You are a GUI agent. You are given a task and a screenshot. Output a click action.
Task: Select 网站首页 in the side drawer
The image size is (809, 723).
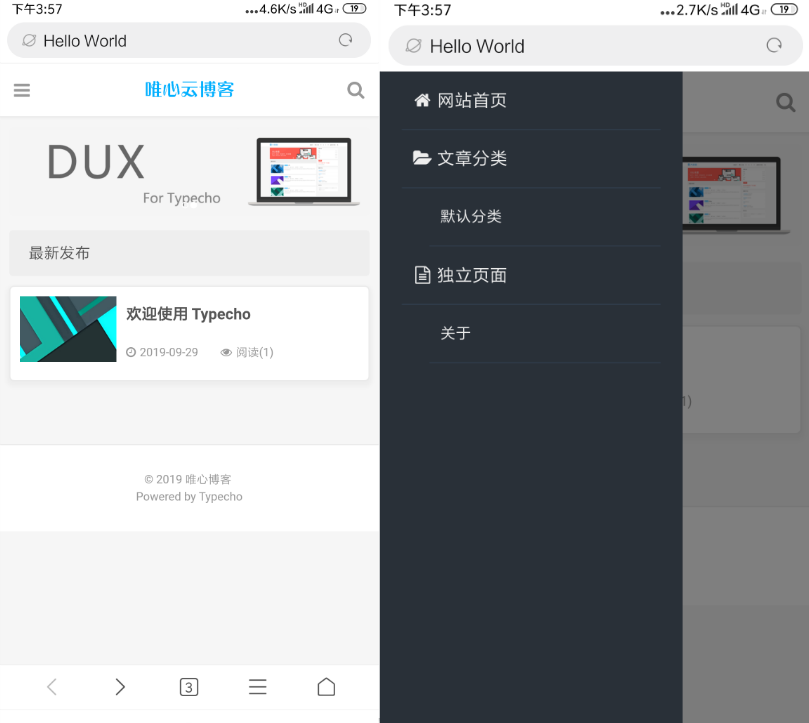click(472, 101)
